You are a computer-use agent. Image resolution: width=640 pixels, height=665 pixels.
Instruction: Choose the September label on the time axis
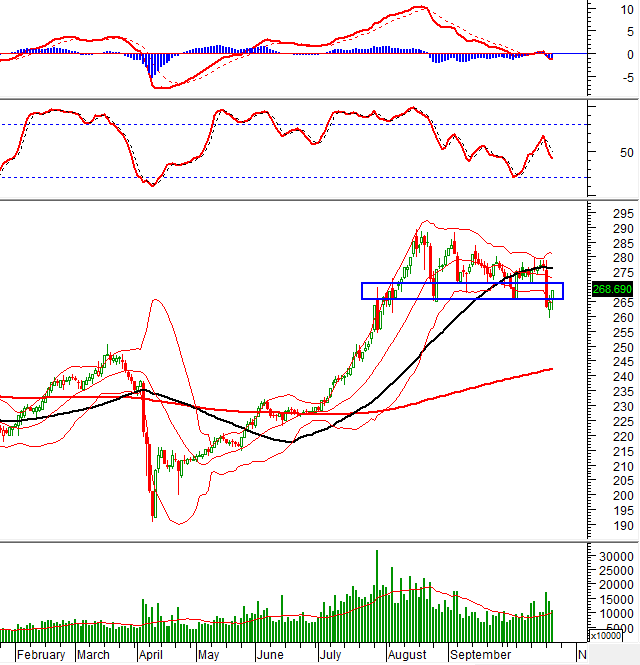coord(482,655)
